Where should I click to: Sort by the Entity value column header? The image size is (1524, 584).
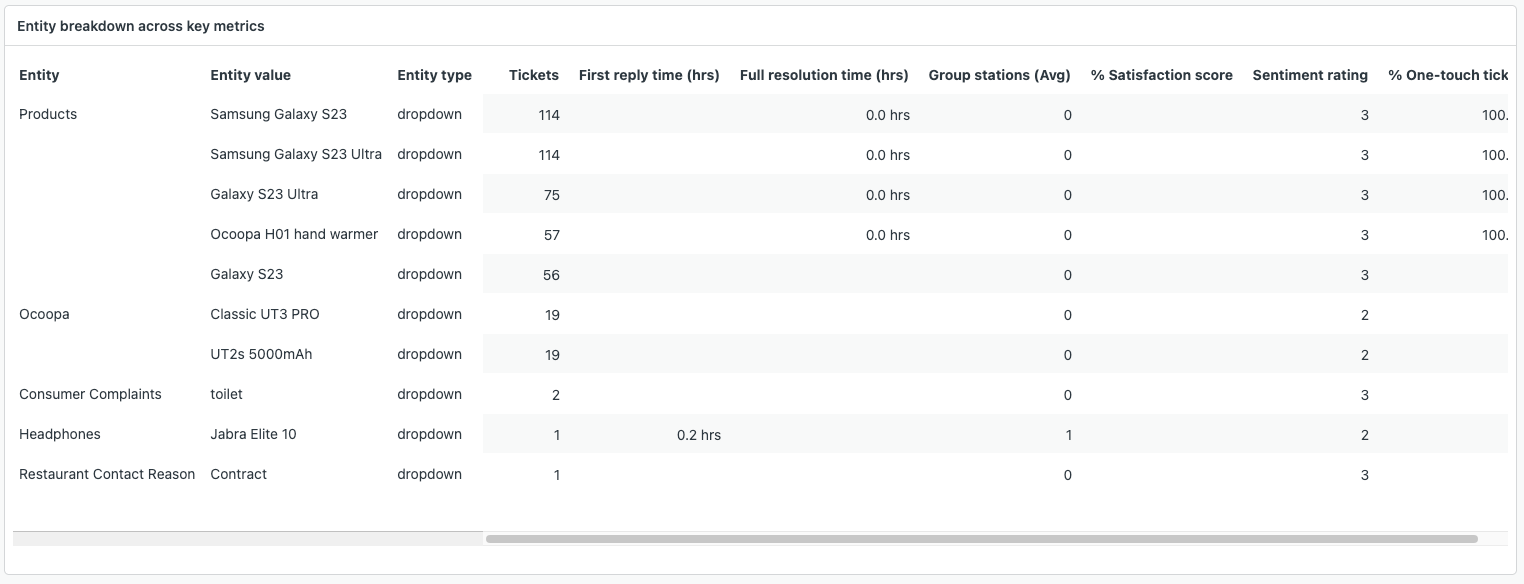250,75
